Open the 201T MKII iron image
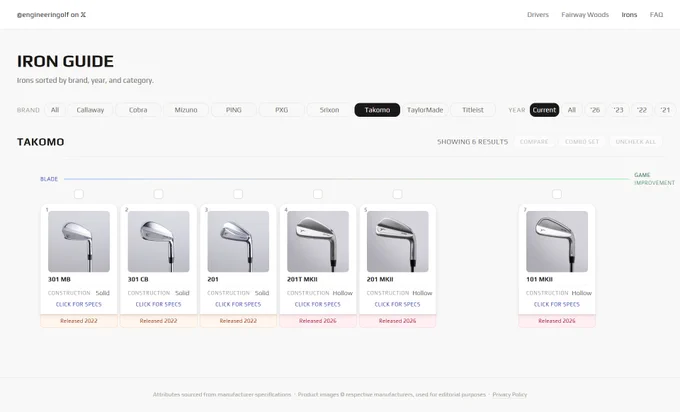Image resolution: width=680 pixels, height=412 pixels. click(x=318, y=242)
